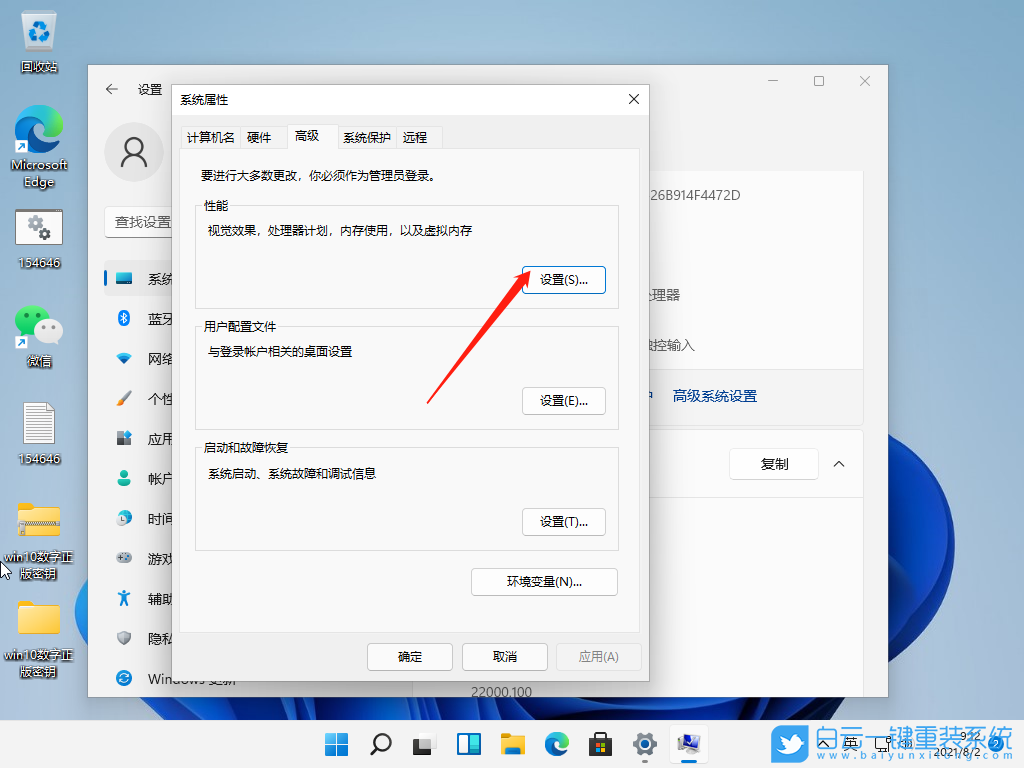Open 网络 settings from the sidebar
This screenshot has width=1024, height=768.
125,358
